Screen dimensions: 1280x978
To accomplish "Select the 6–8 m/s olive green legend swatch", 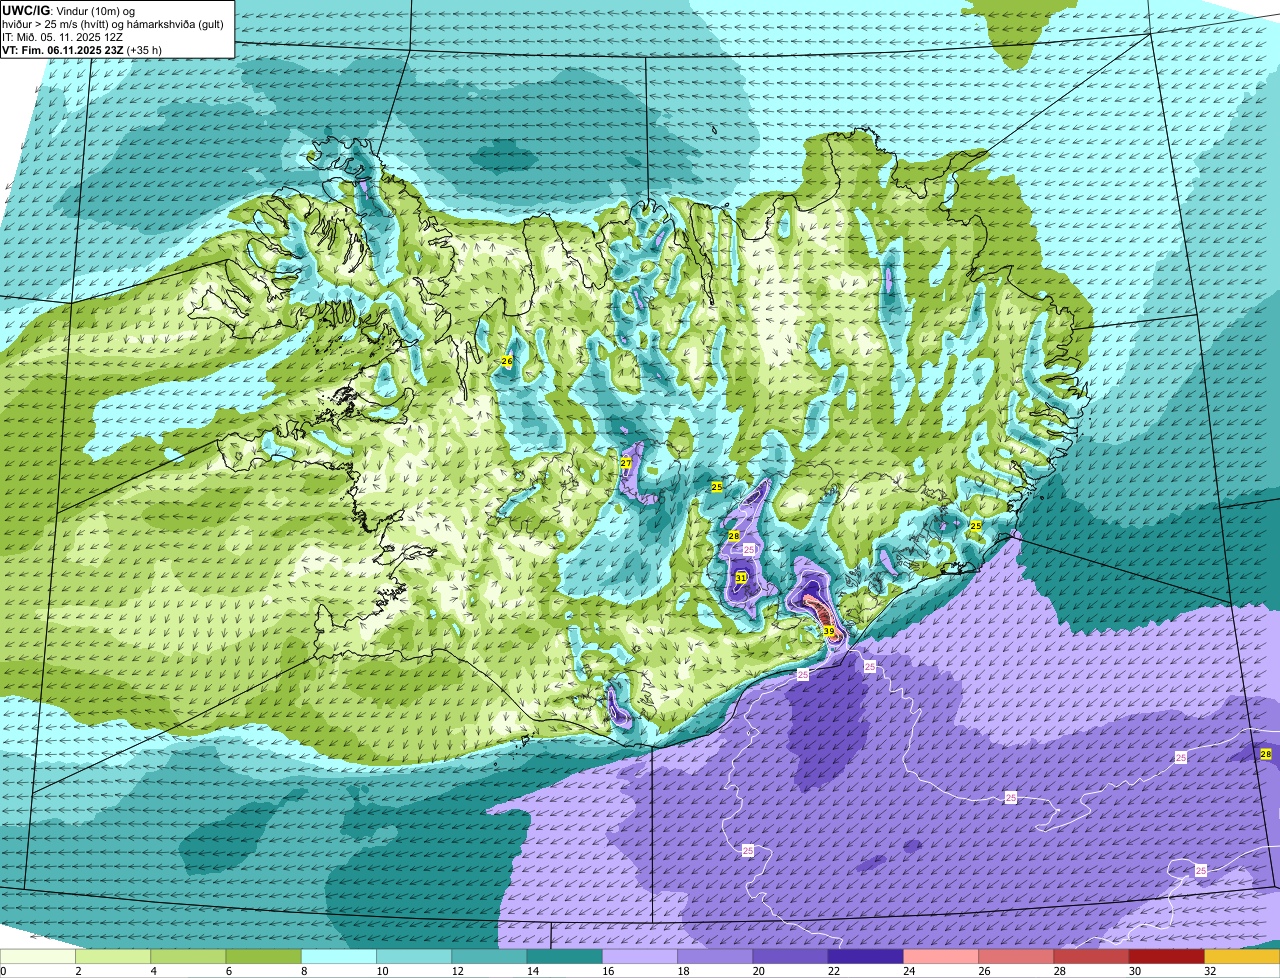I will click(263, 957).
